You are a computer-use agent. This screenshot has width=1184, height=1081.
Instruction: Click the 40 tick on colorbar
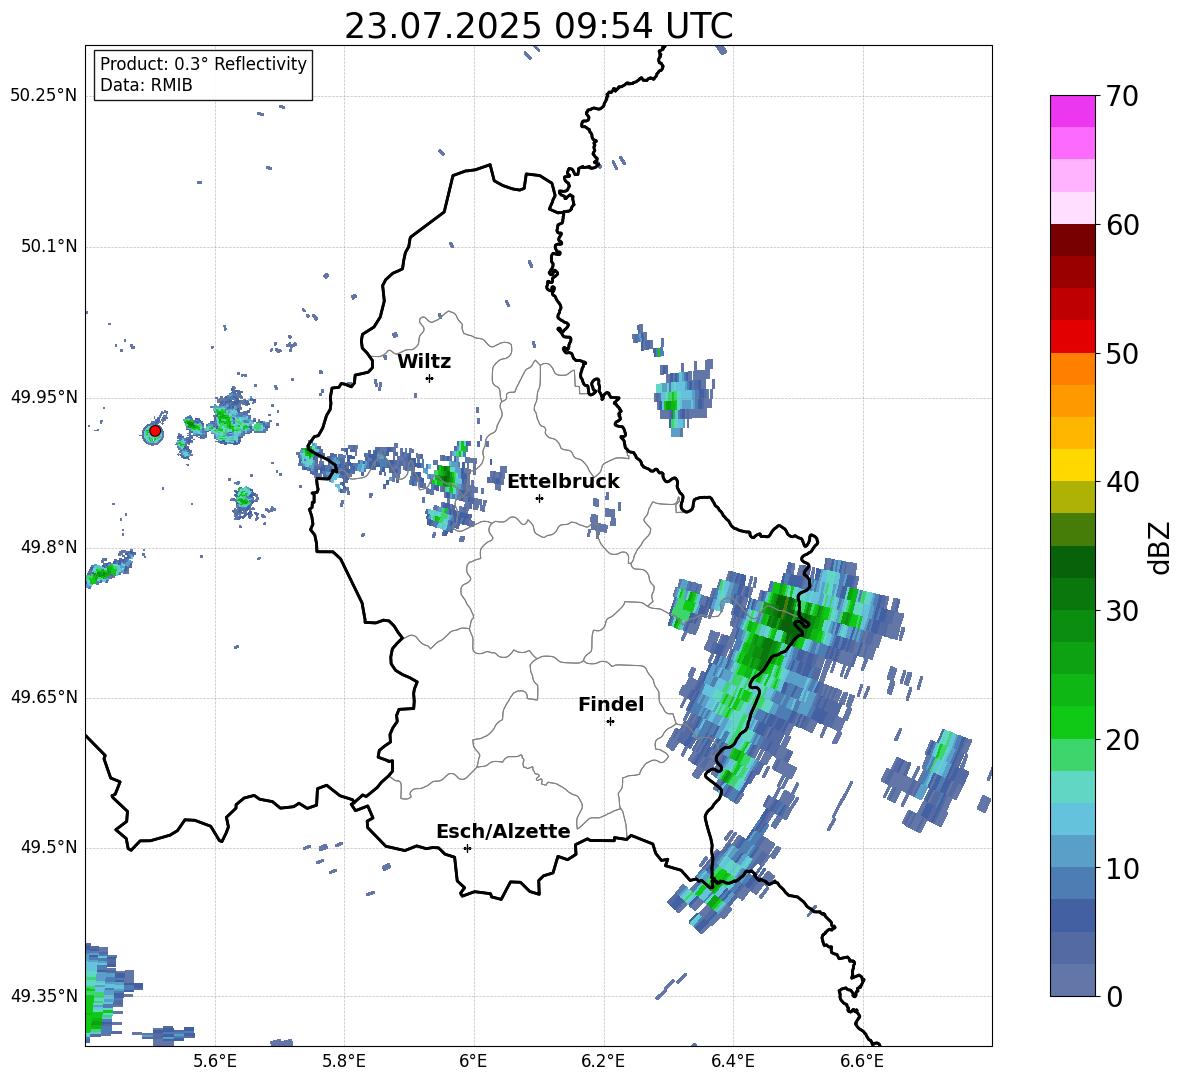point(1122,482)
